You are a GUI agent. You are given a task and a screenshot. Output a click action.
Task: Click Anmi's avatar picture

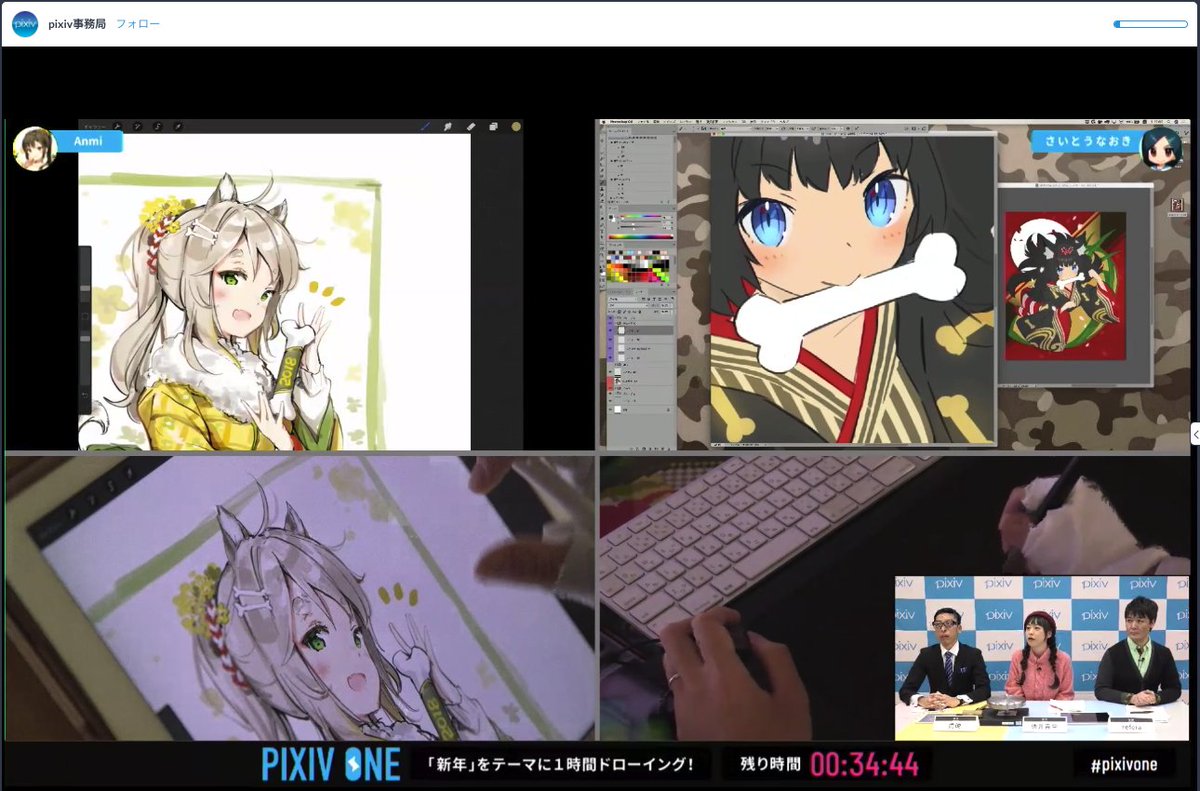click(34, 149)
